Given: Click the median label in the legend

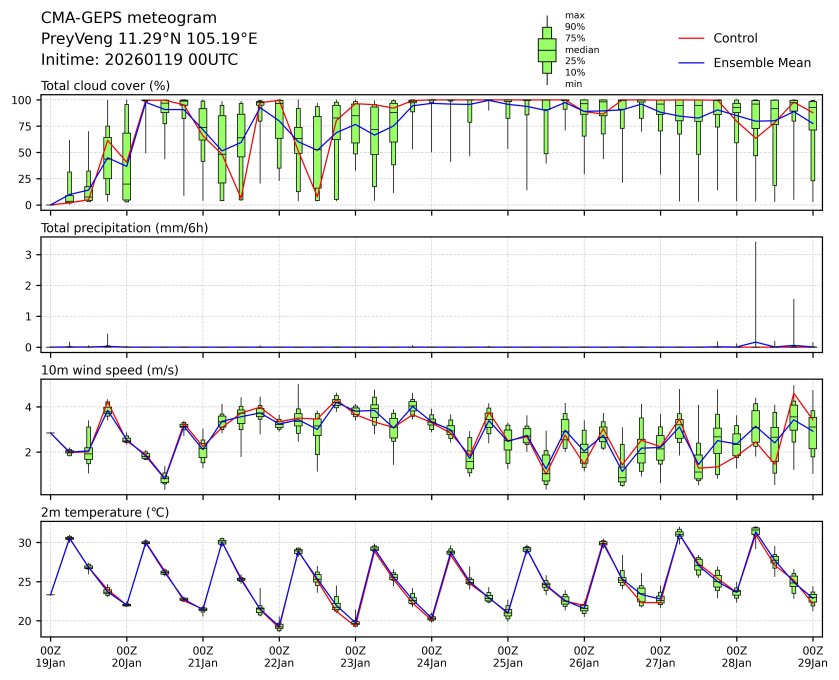Looking at the screenshot, I should click(580, 49).
